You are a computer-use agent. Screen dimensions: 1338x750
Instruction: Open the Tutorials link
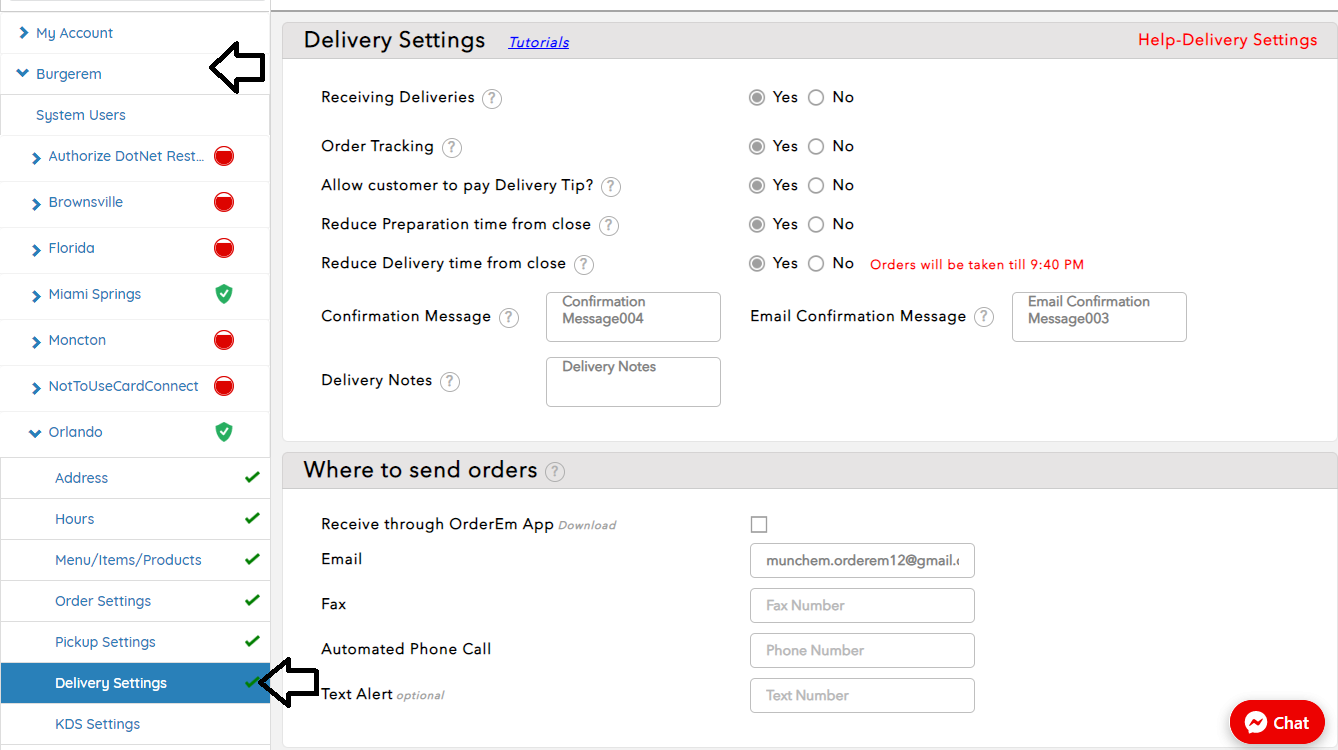[x=539, y=42]
